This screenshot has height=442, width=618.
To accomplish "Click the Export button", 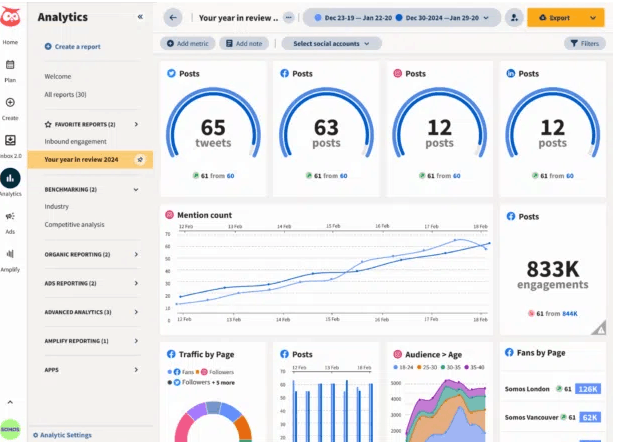I will pos(555,18).
